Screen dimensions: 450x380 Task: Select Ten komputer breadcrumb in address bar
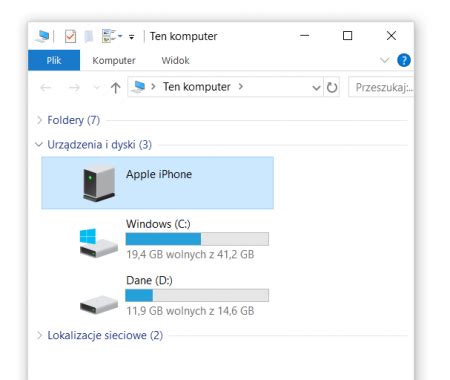point(197,87)
